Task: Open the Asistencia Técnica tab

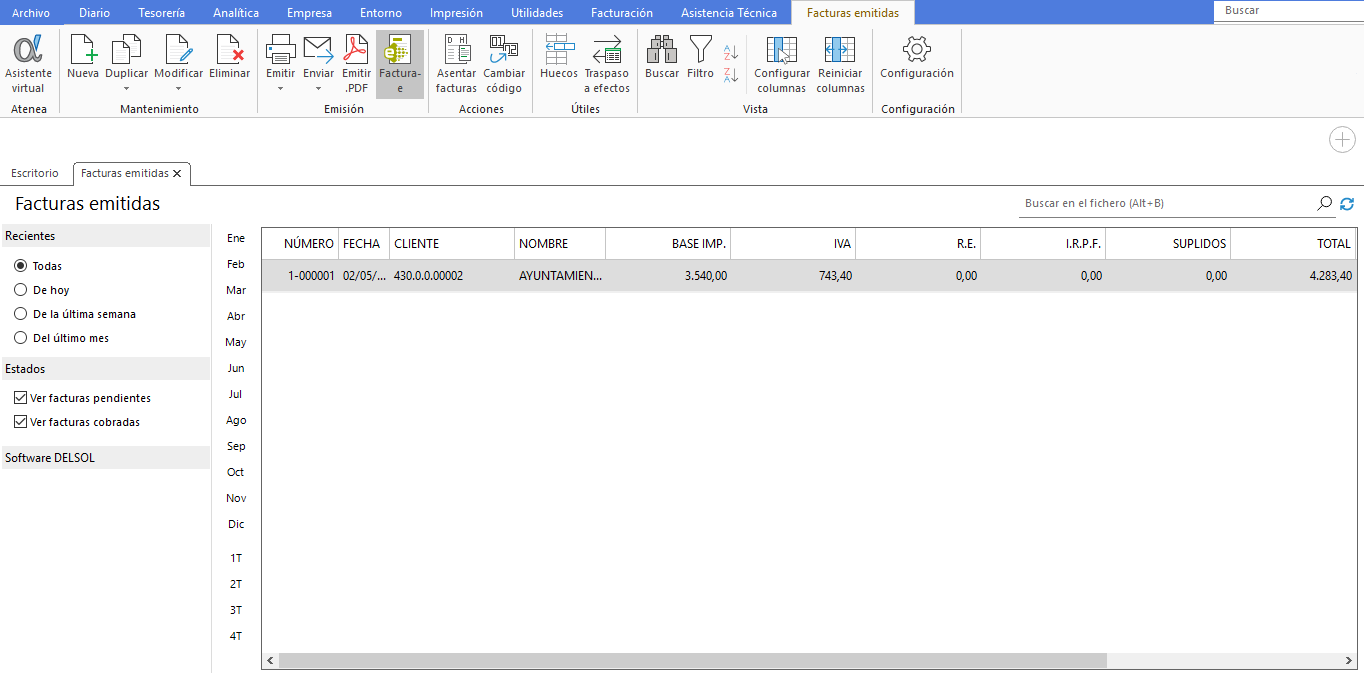Action: point(729,13)
